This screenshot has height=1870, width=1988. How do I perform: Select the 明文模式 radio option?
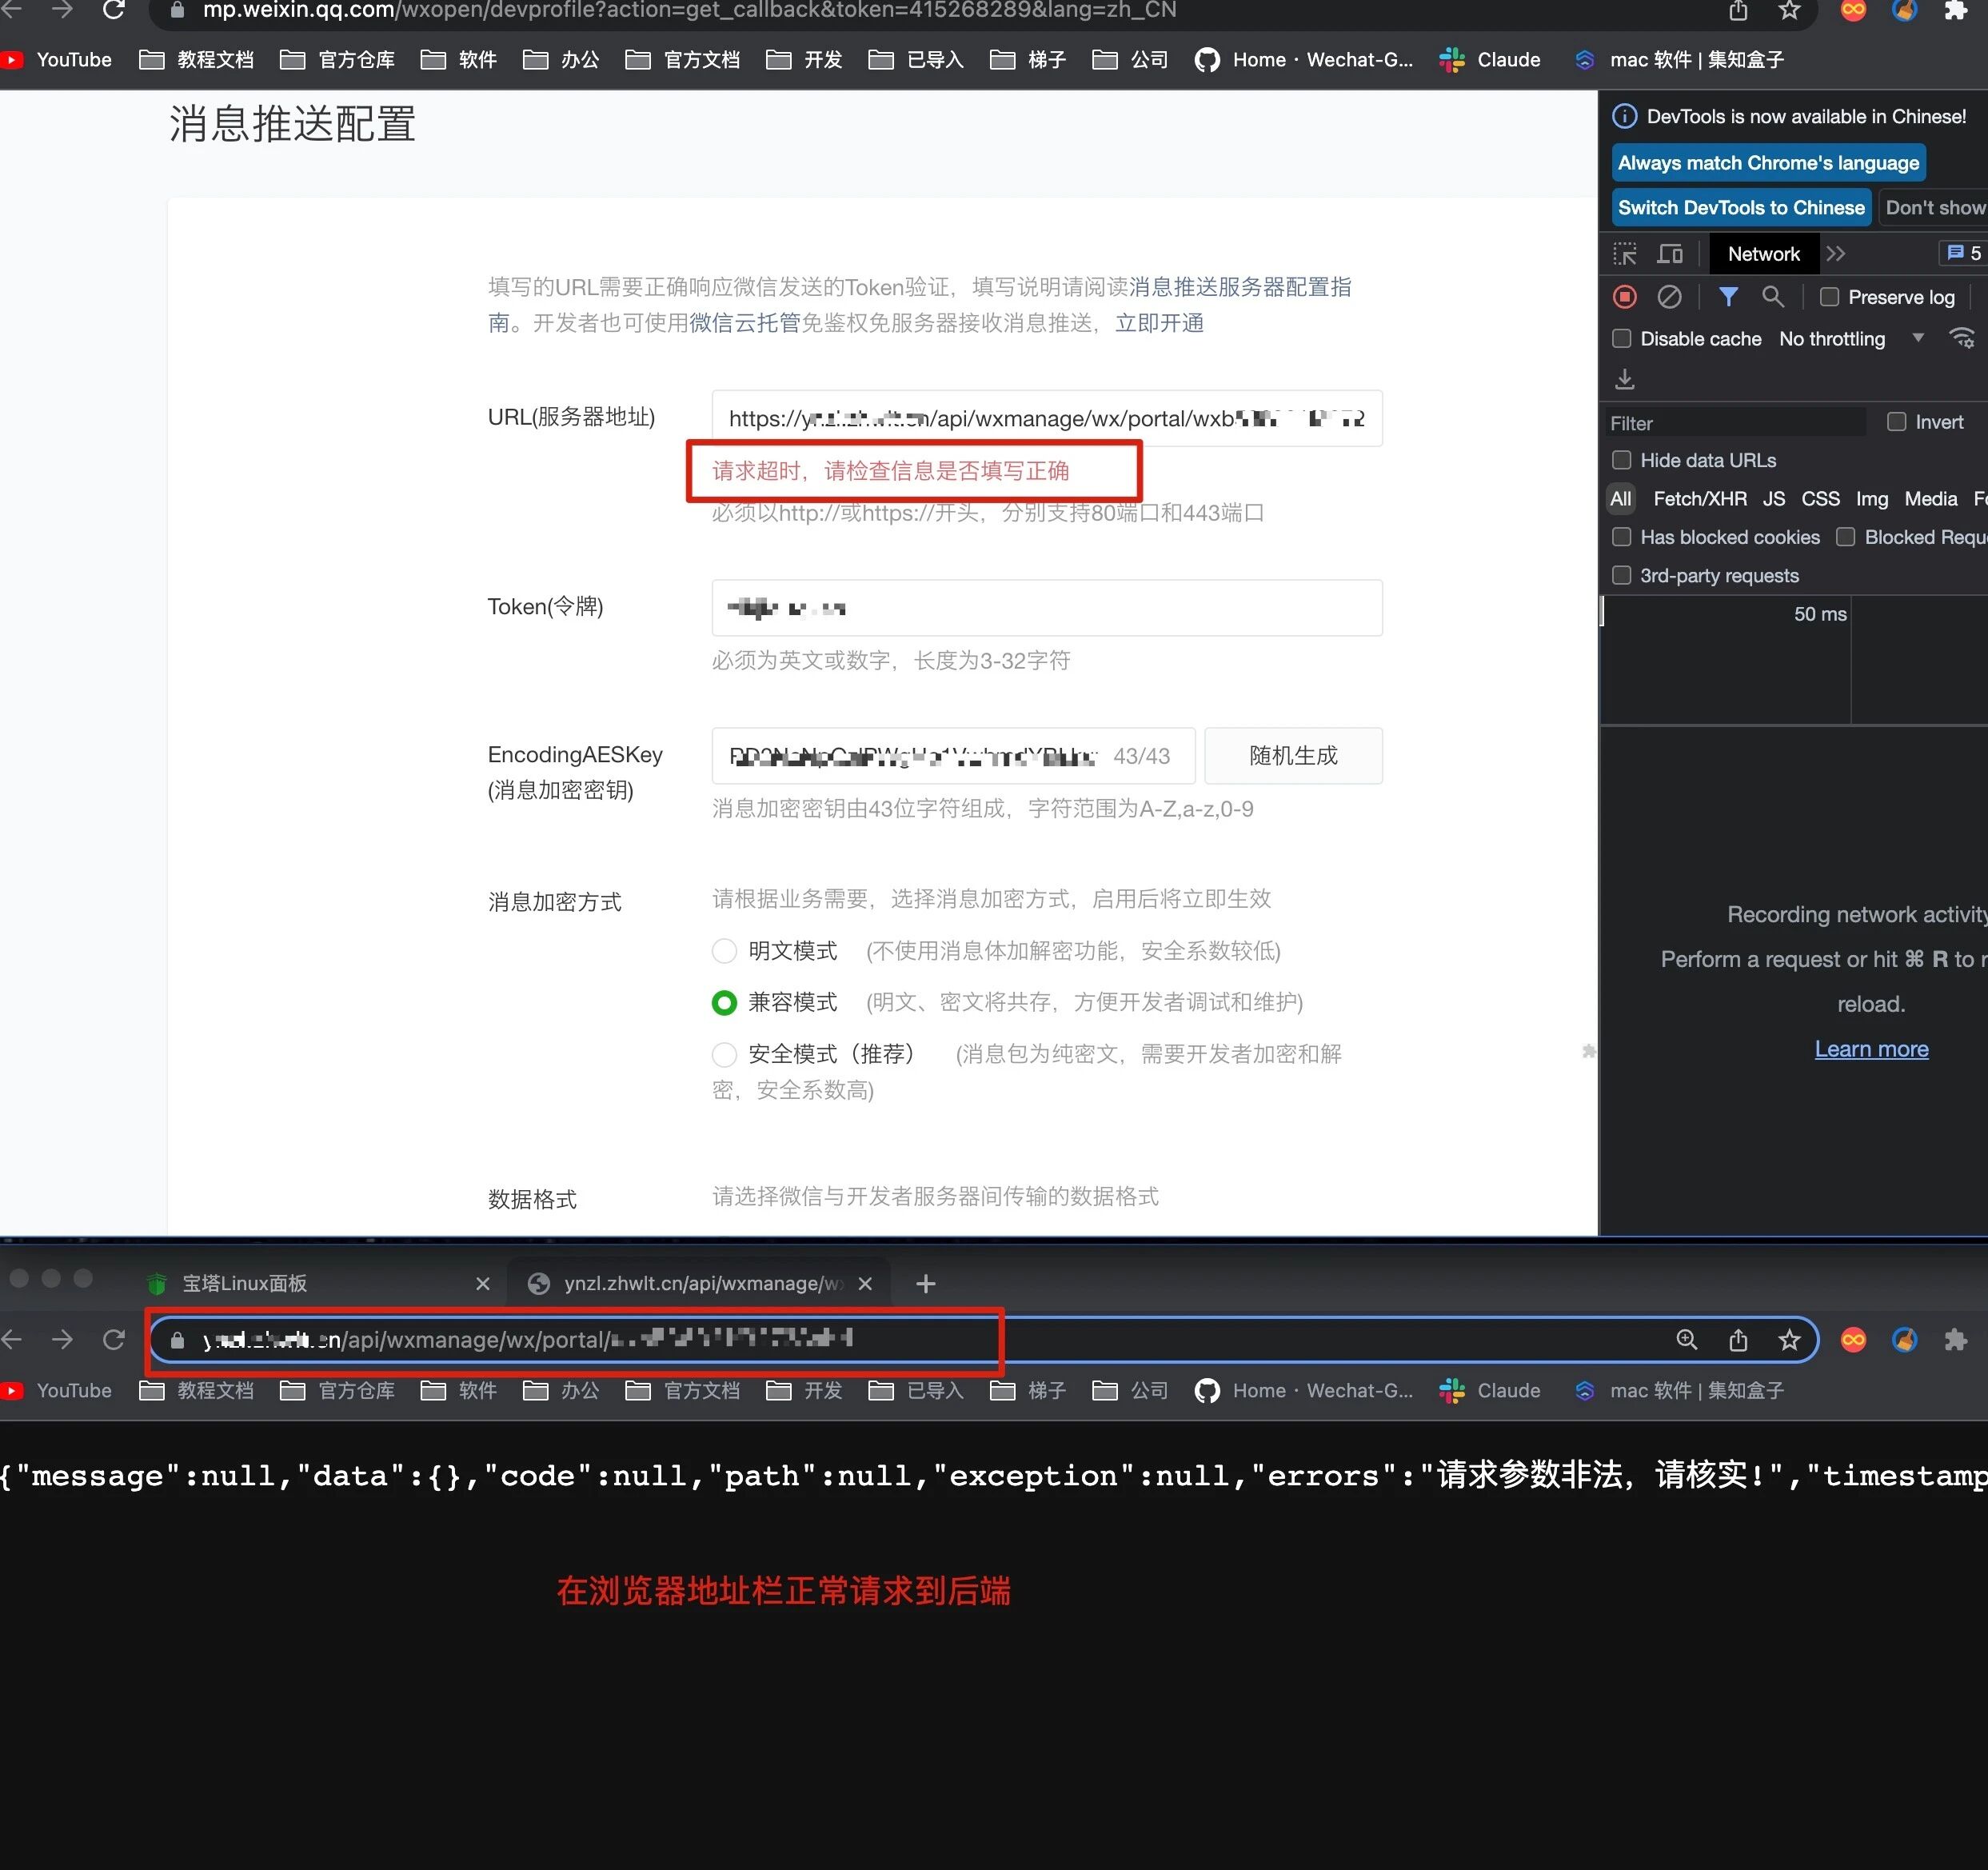(724, 951)
